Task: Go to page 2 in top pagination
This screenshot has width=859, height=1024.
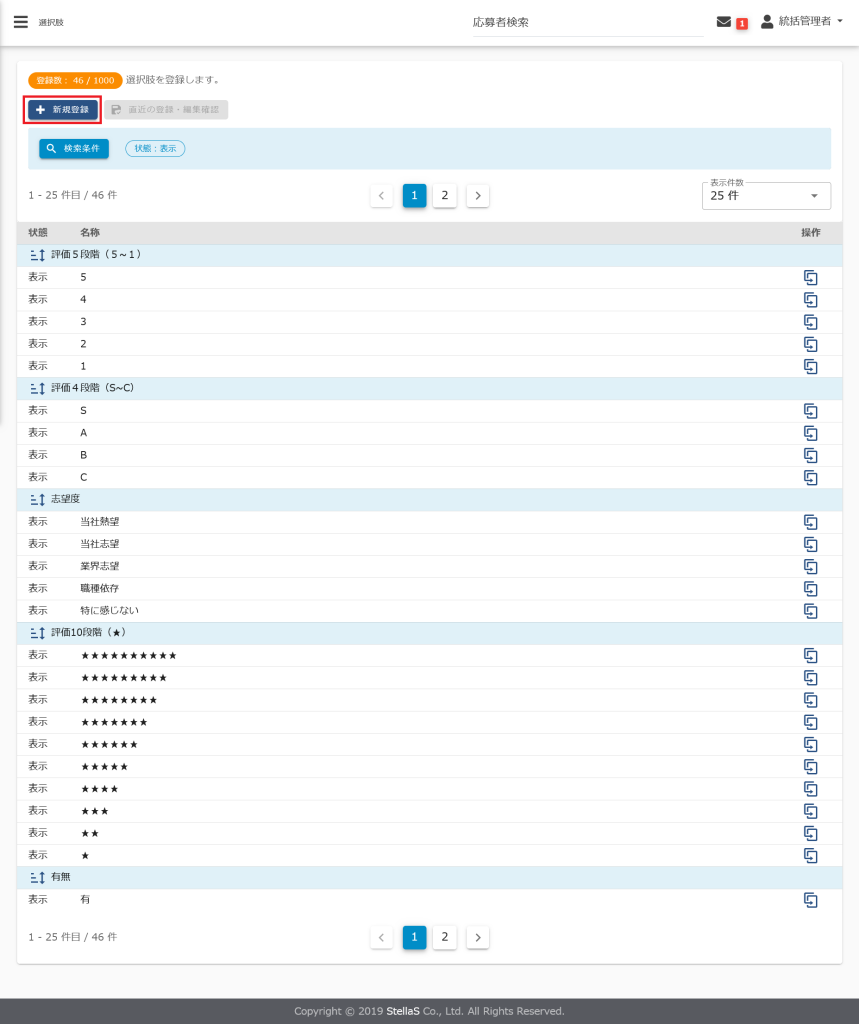Action: click(x=445, y=195)
